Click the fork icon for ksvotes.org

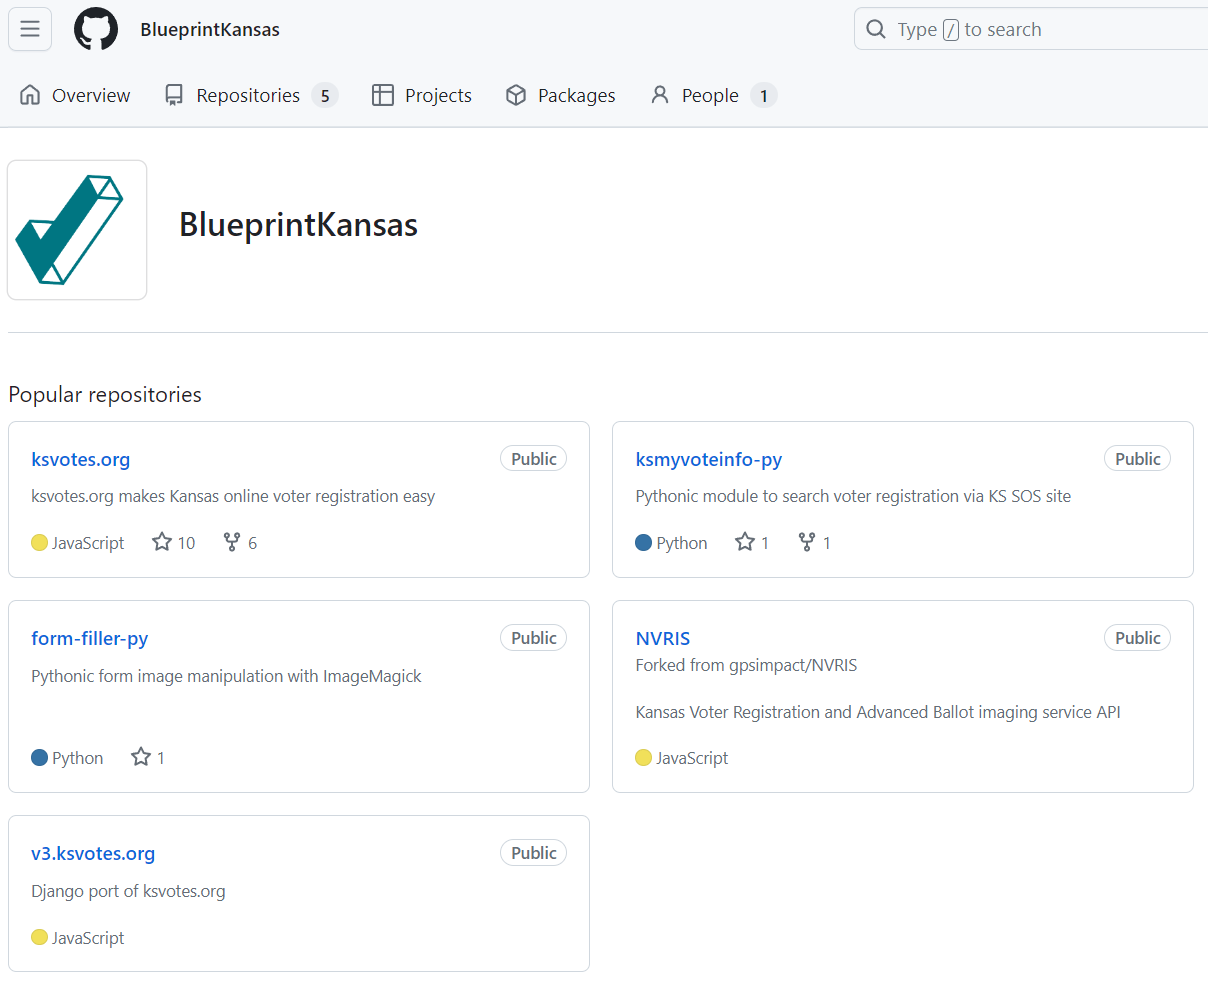pos(232,542)
